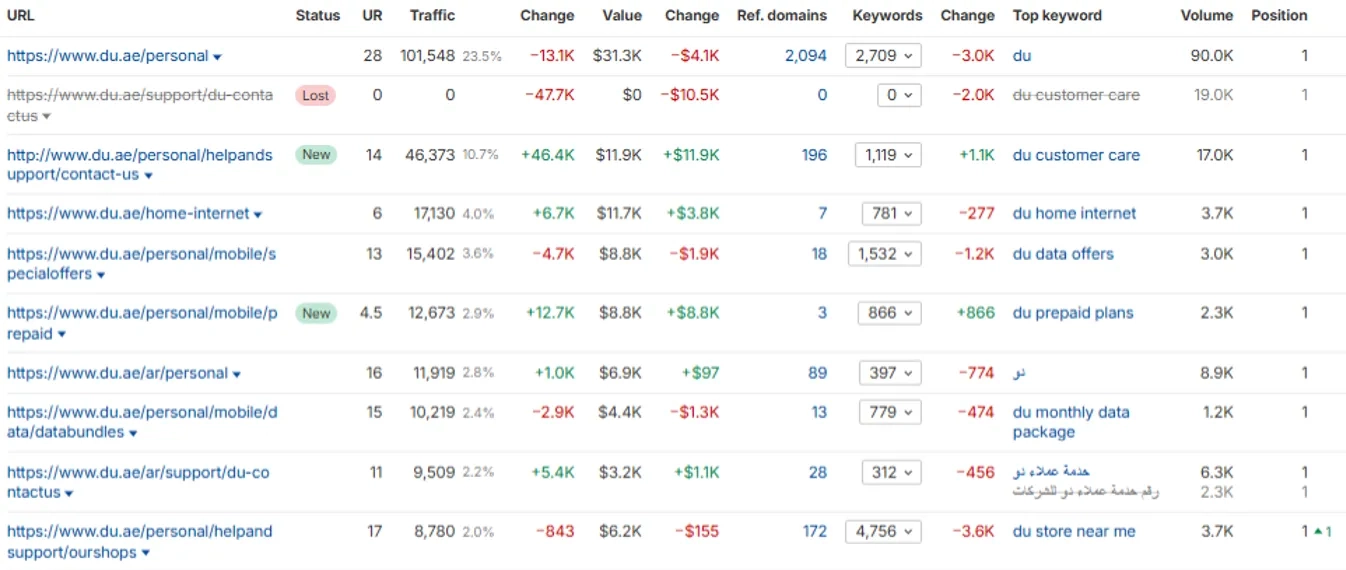Open the 781 keywords dropdown

[x=892, y=213]
